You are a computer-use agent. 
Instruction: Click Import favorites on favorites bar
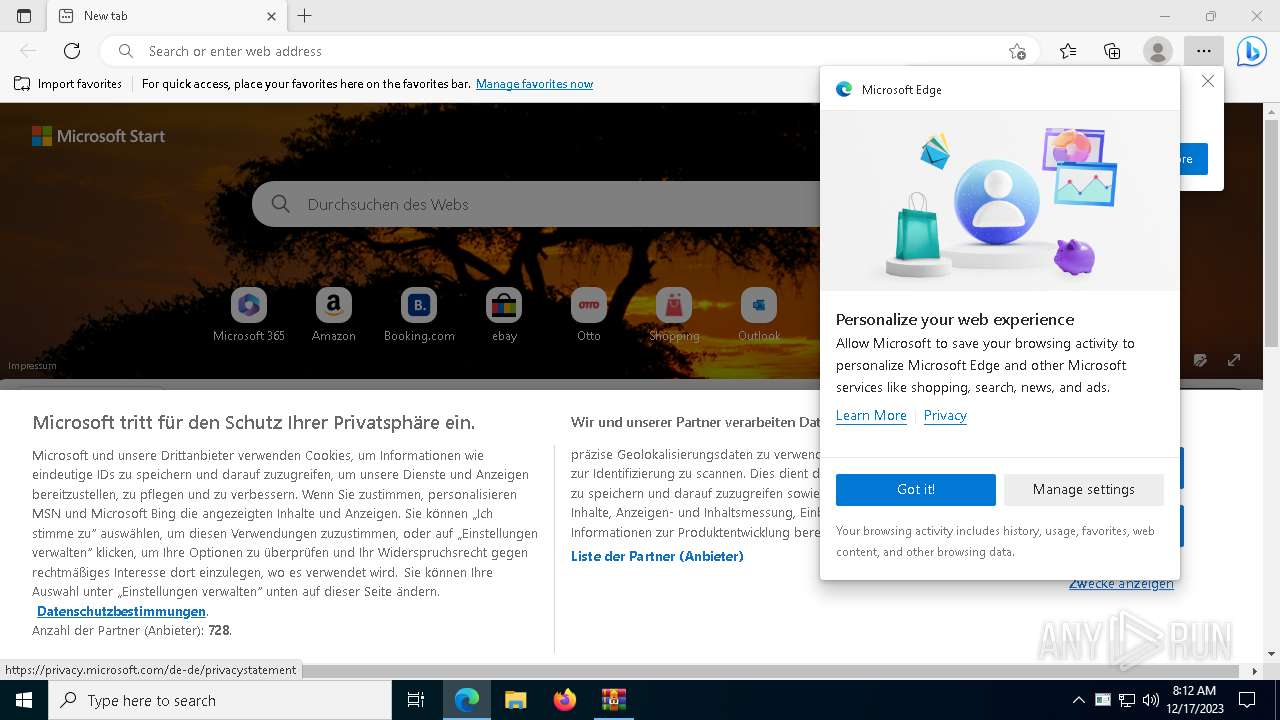point(68,84)
